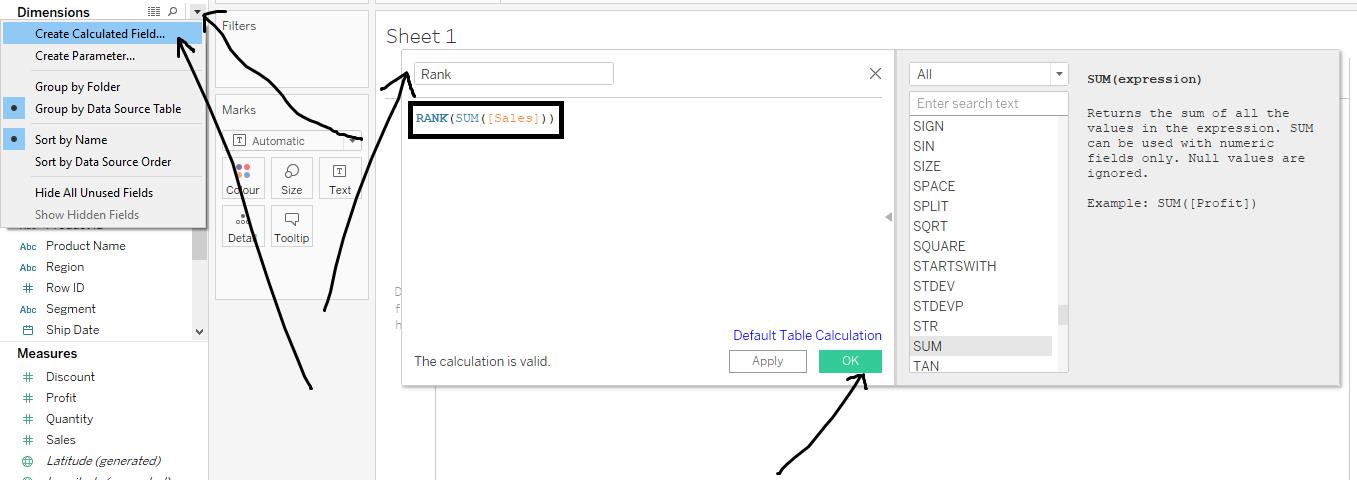Click the number icon beside Quantity
This screenshot has height=480, width=1357.
(28, 419)
